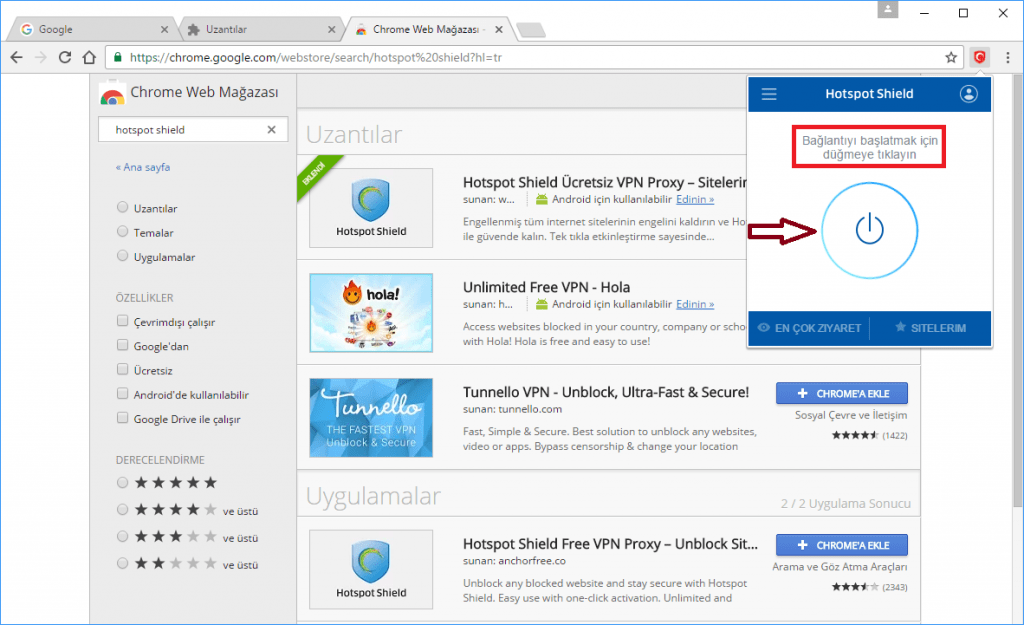Go to homepage using the home icon
Viewport: 1024px width, 625px height.
coord(88,57)
